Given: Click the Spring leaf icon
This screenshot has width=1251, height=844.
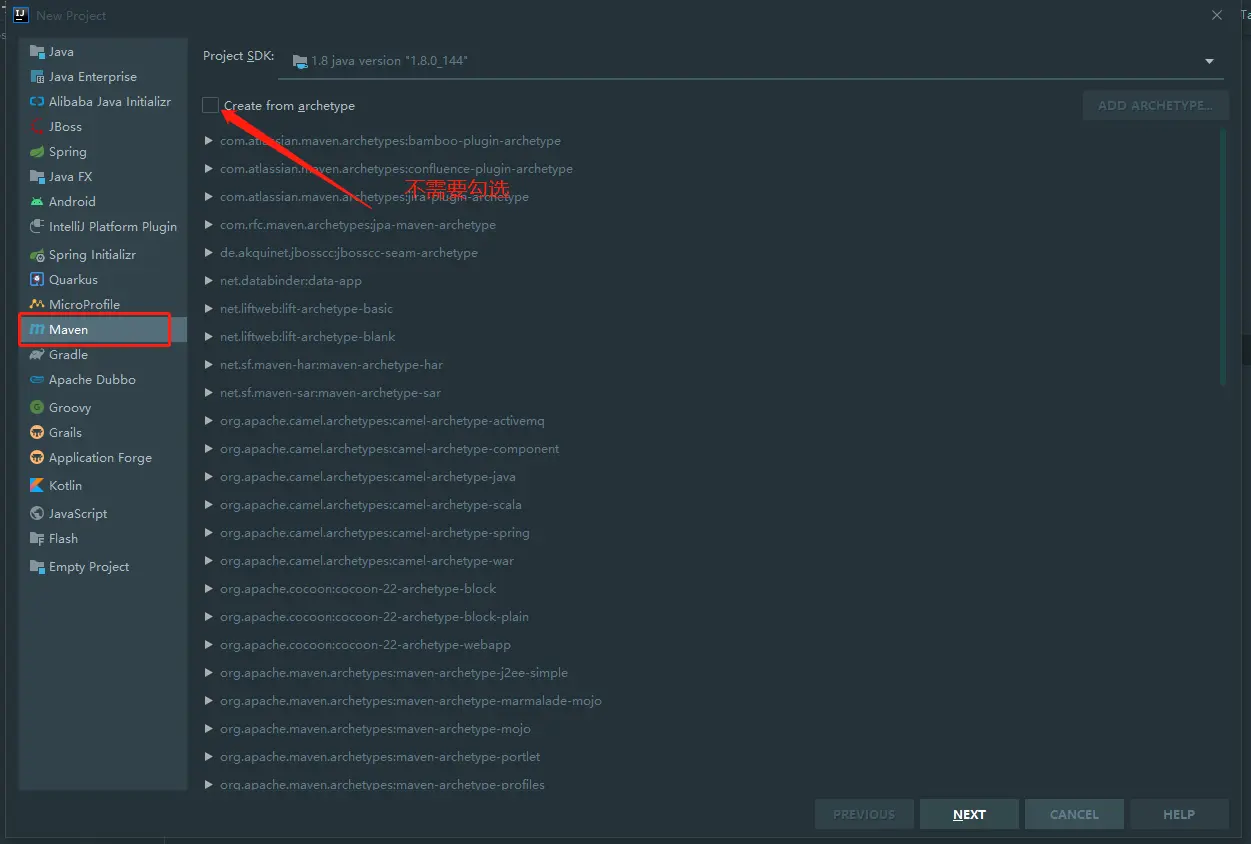Looking at the screenshot, I should tap(37, 152).
